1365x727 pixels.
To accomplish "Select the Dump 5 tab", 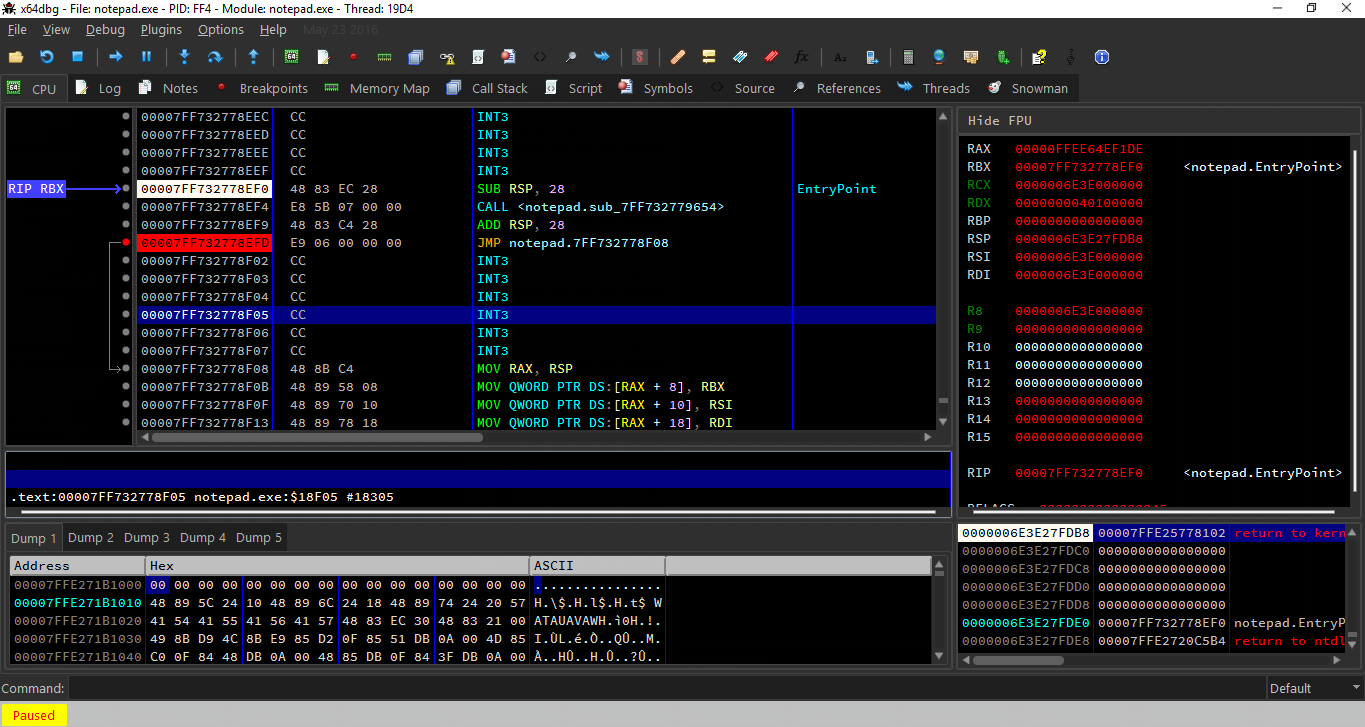I will point(258,538).
